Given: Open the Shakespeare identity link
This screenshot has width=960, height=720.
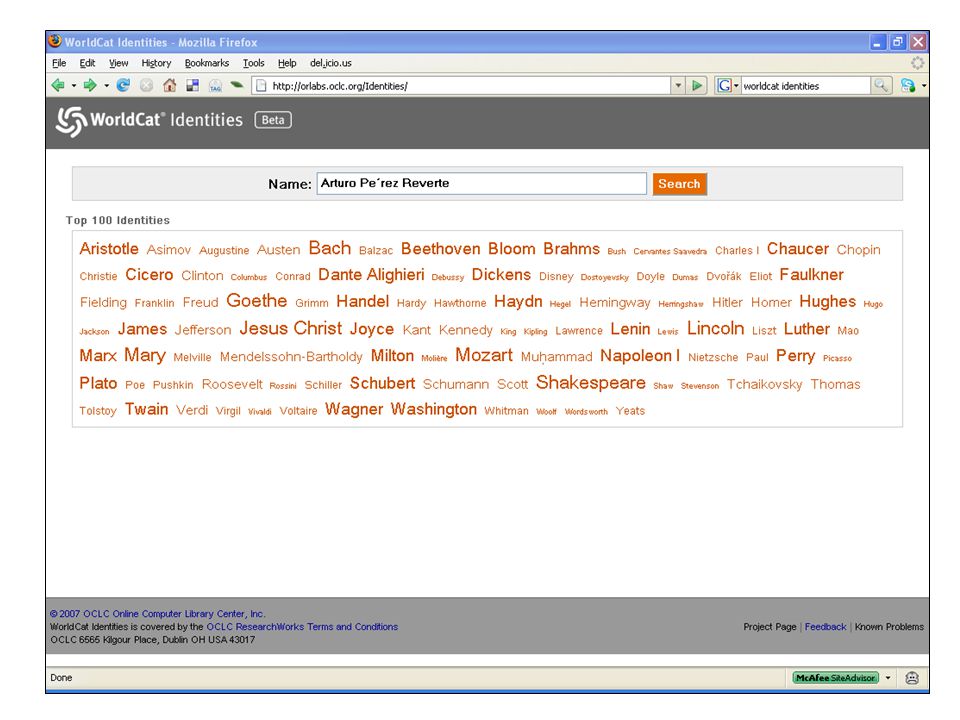Looking at the screenshot, I should point(591,383).
